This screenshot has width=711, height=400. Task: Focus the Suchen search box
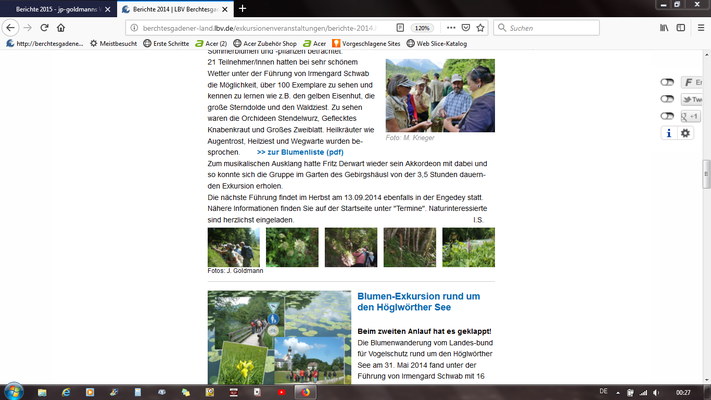(x=546, y=28)
